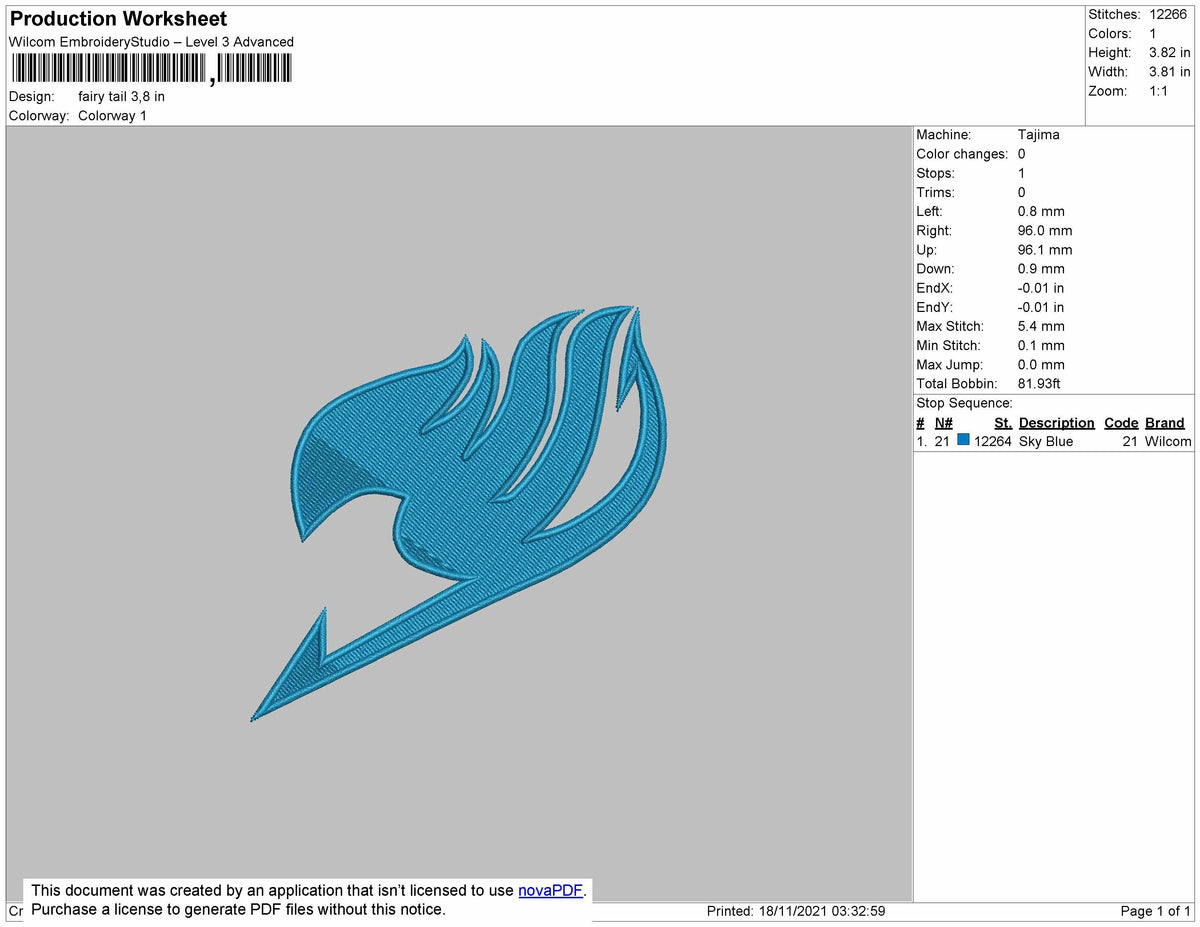Viewport: 1200px width, 927px height.
Task: Select the Min Stitch value '0.1 mm'
Action: pyautogui.click(x=1040, y=346)
